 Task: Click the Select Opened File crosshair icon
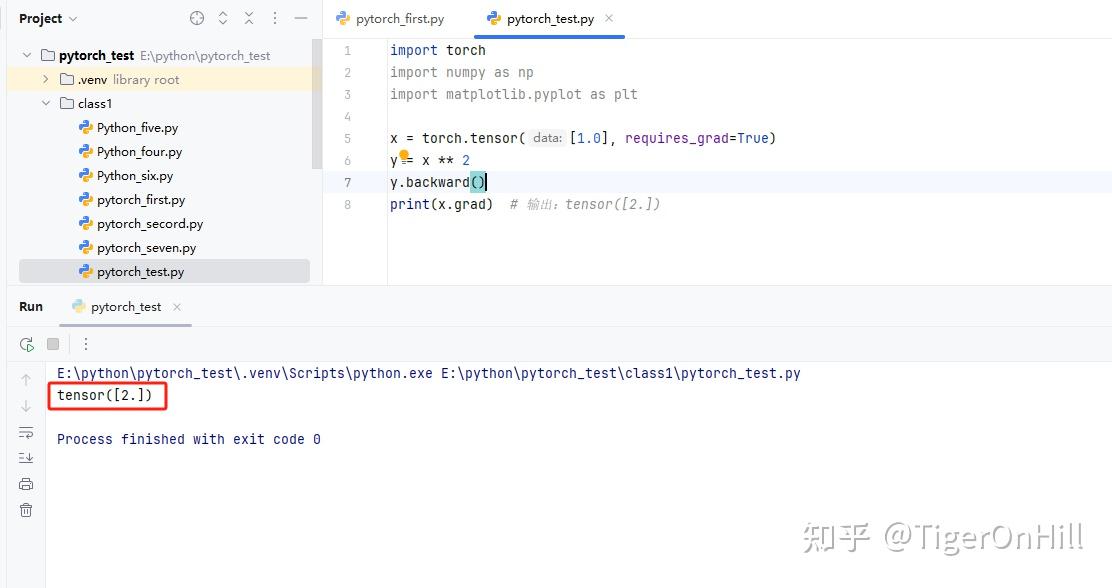(196, 17)
